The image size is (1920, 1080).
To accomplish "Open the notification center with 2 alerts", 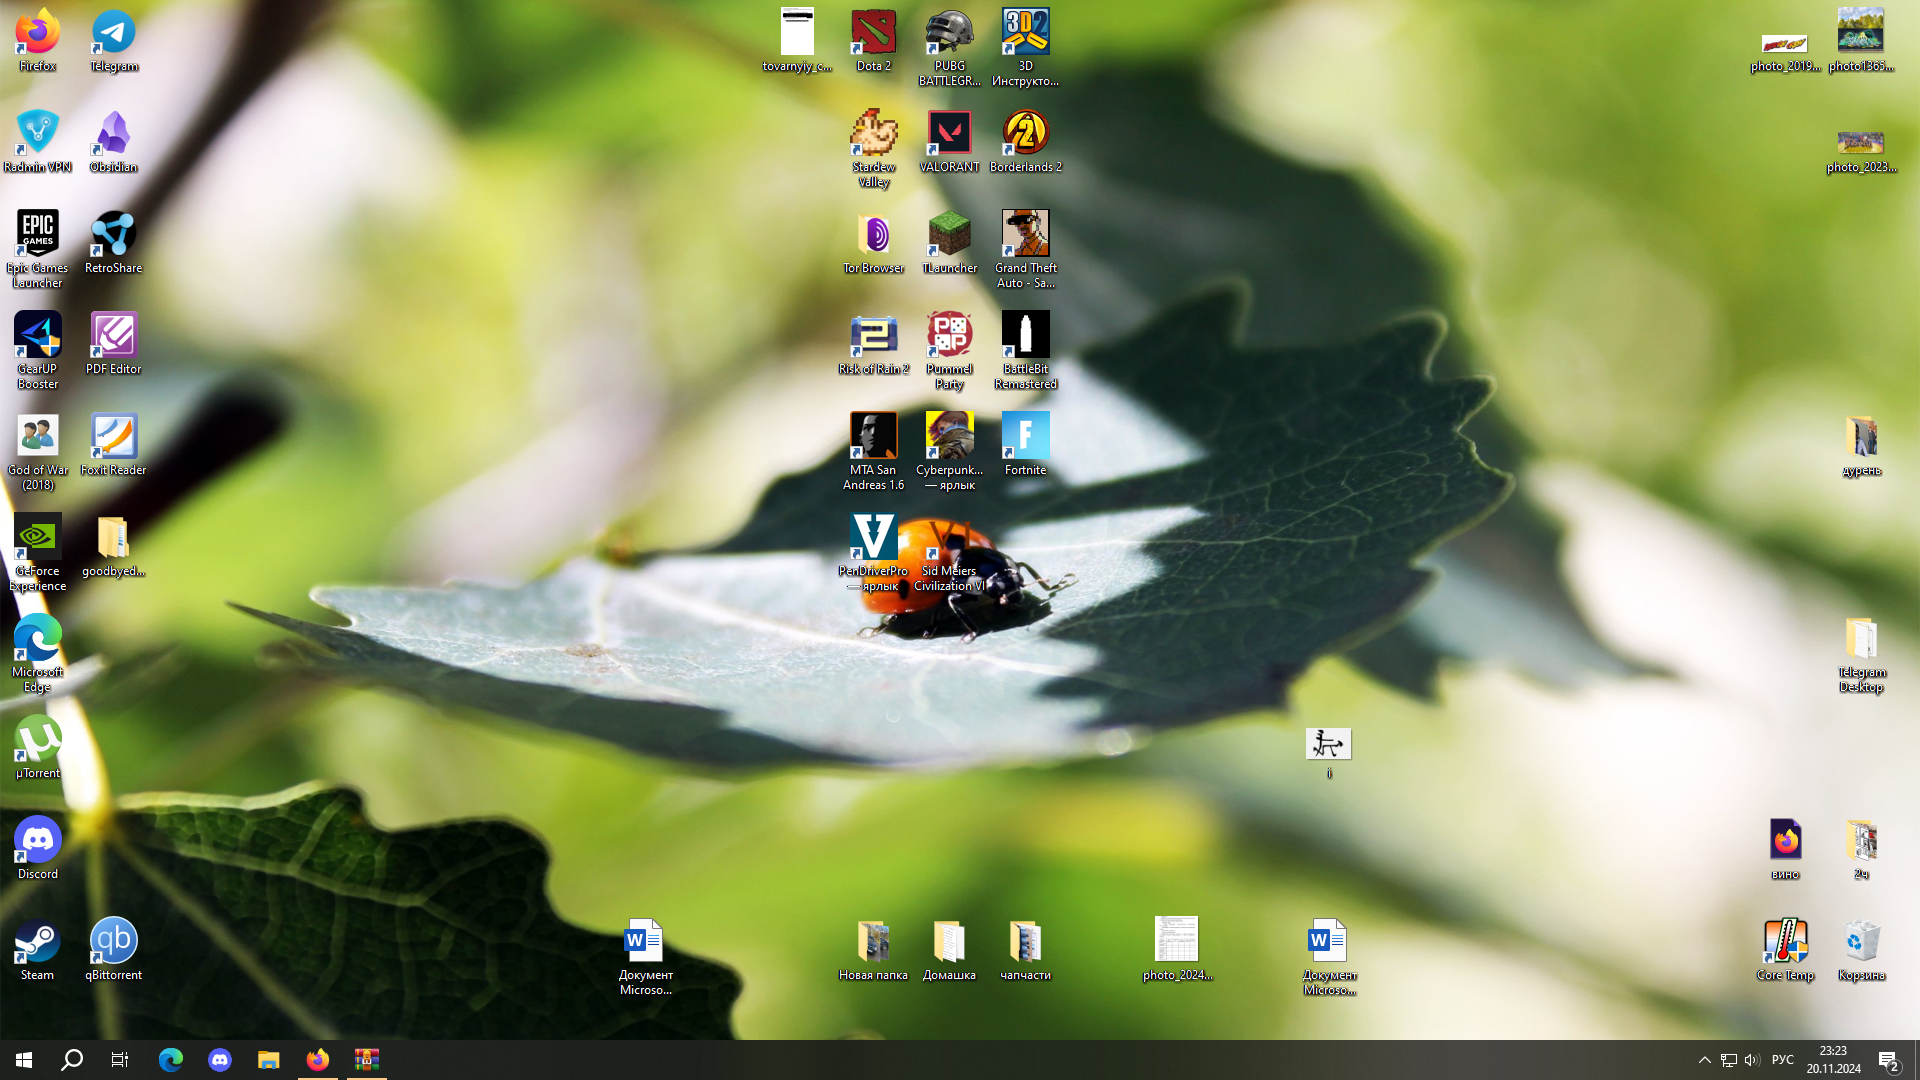I will pyautogui.click(x=1889, y=1060).
